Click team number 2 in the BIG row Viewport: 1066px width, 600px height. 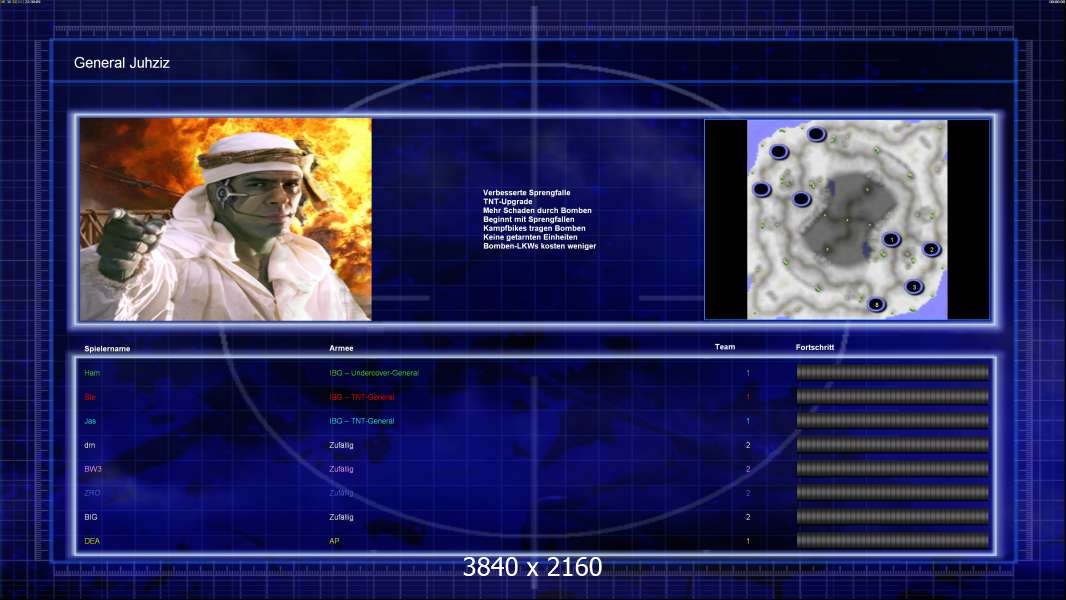748,517
